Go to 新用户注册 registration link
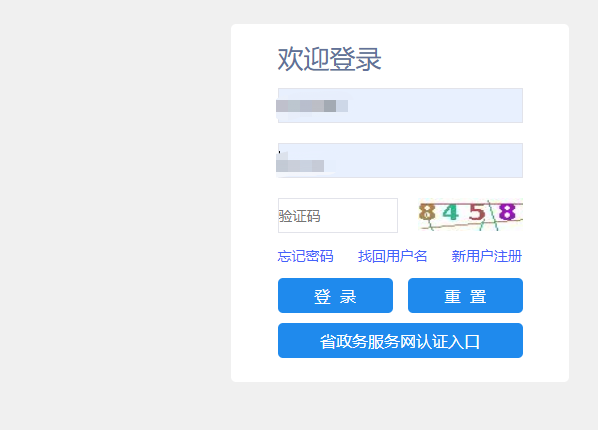This screenshot has width=598, height=430. pos(487,256)
